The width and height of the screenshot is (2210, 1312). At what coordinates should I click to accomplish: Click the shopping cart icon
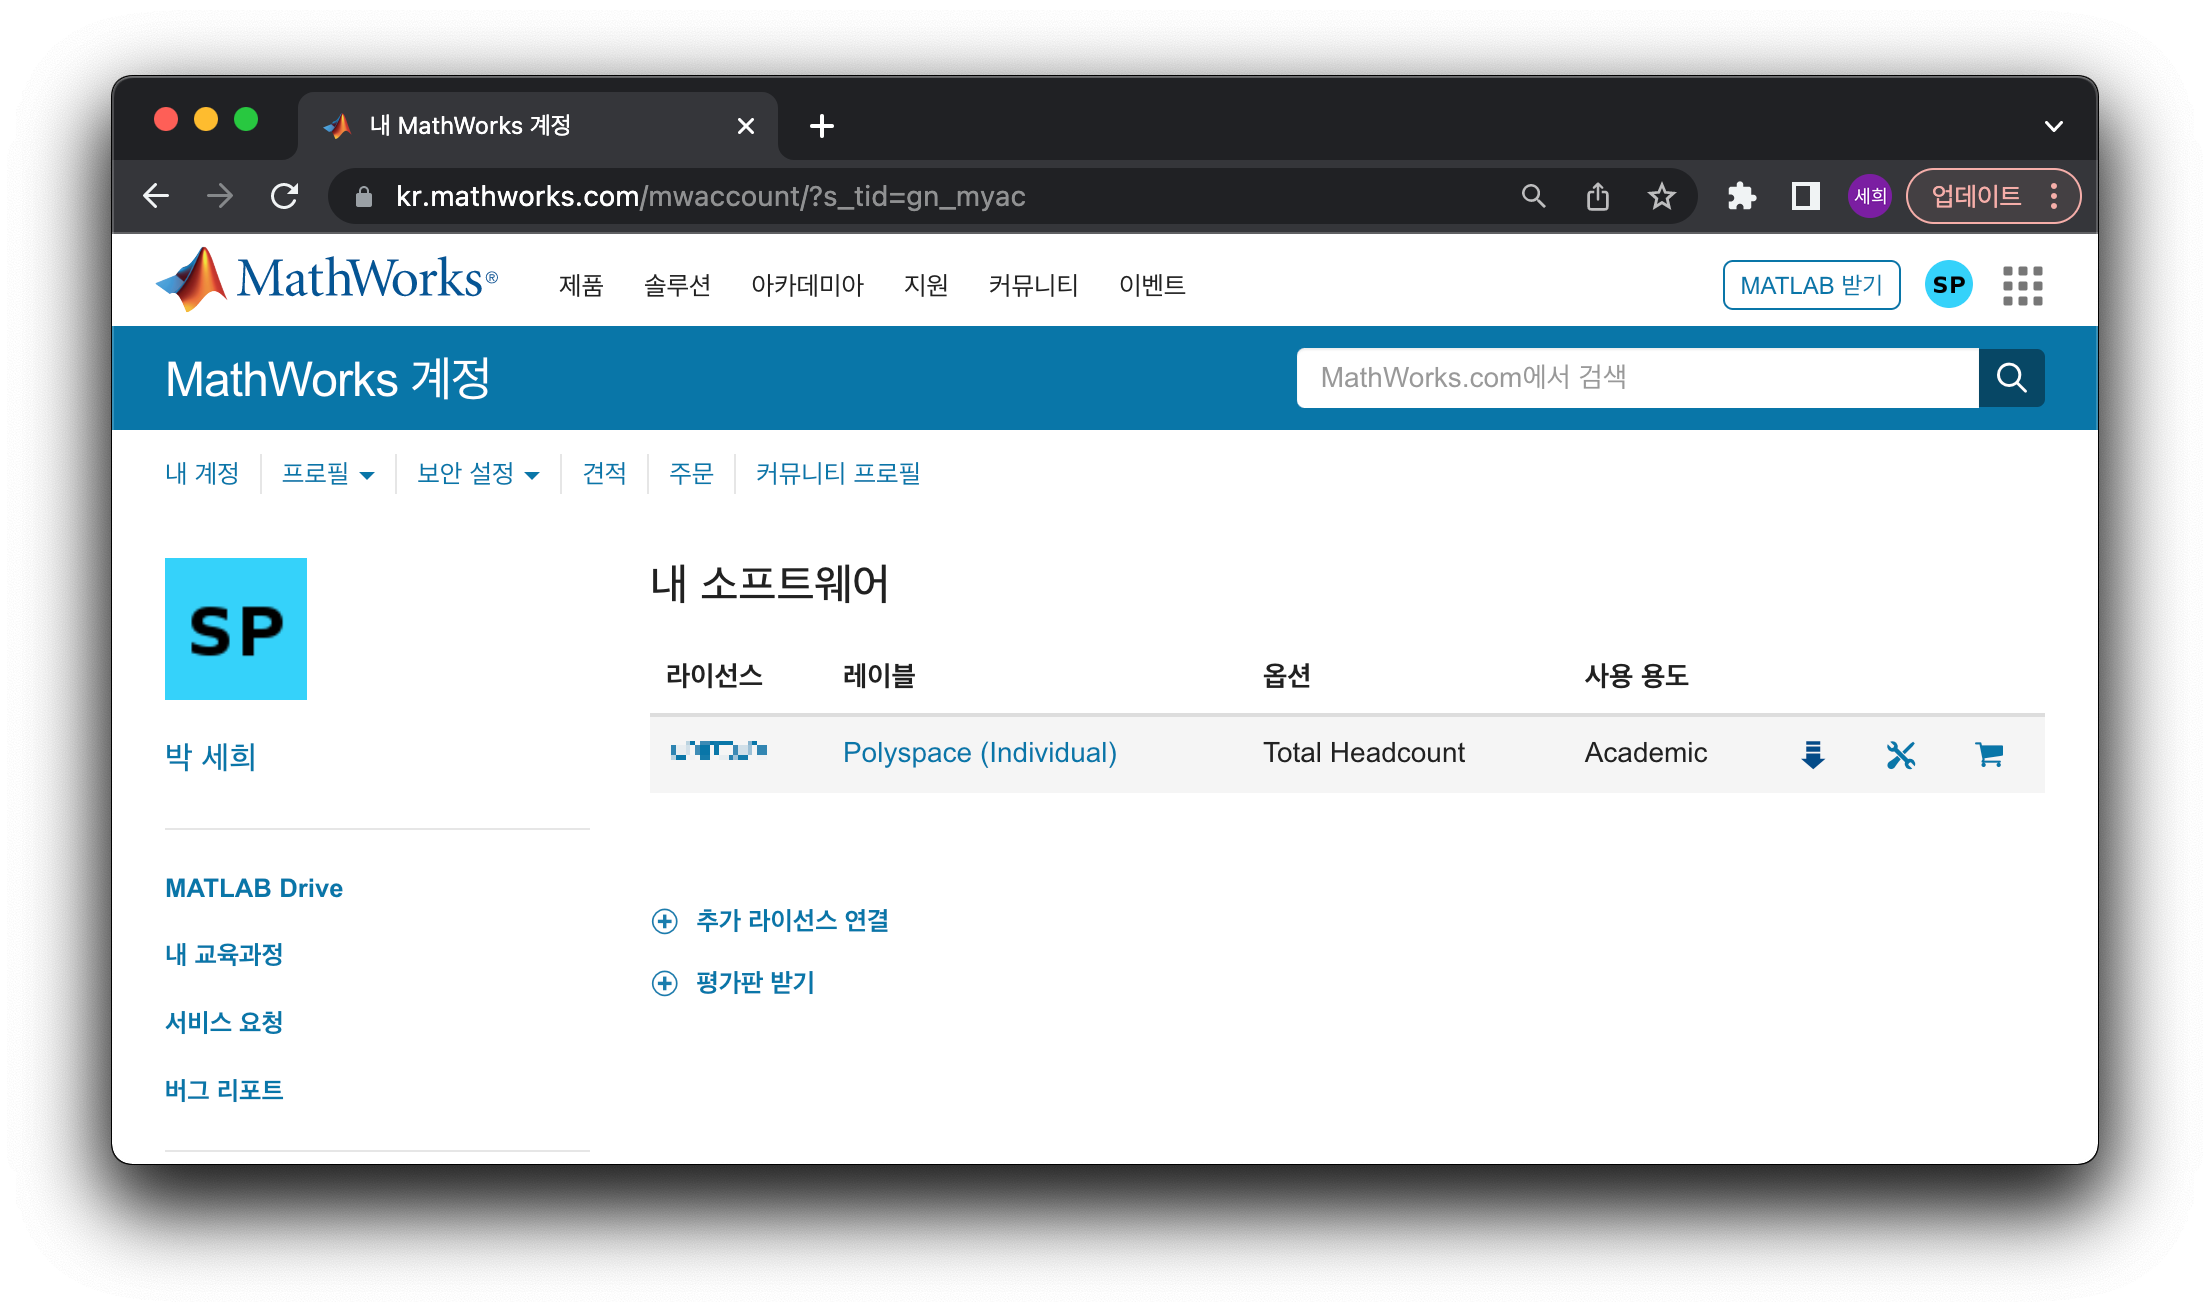coord(1989,754)
